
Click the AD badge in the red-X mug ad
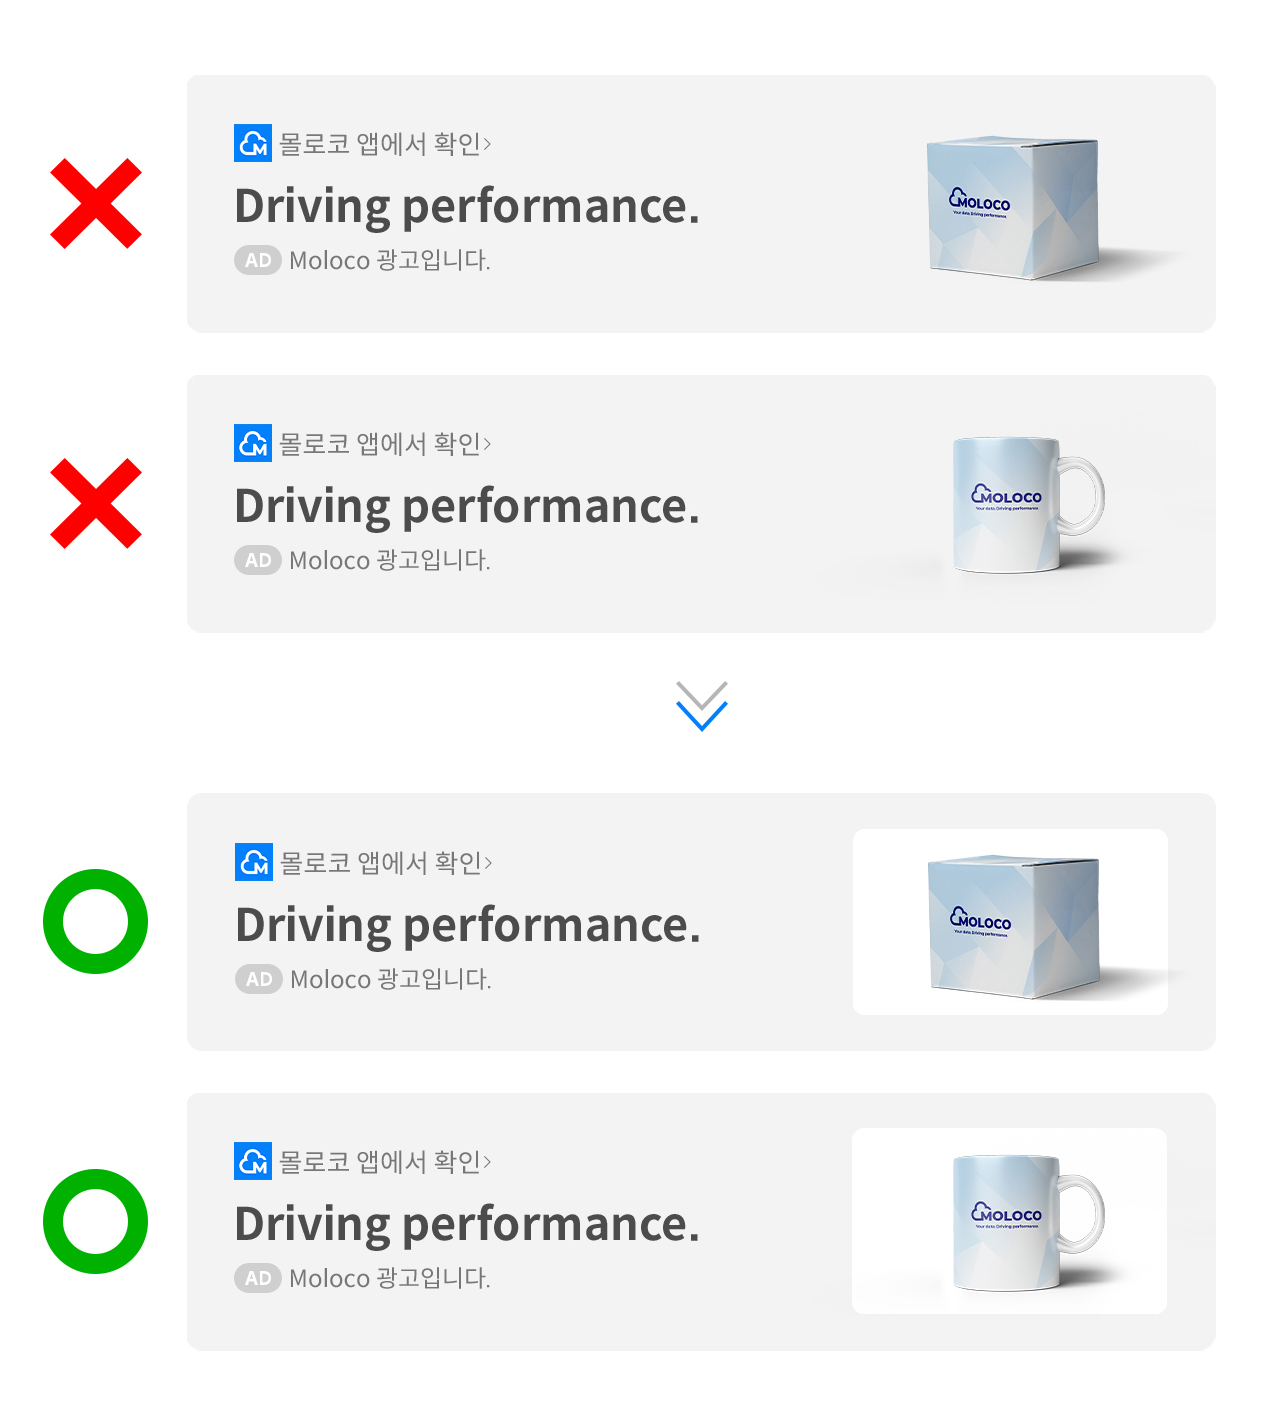[258, 560]
